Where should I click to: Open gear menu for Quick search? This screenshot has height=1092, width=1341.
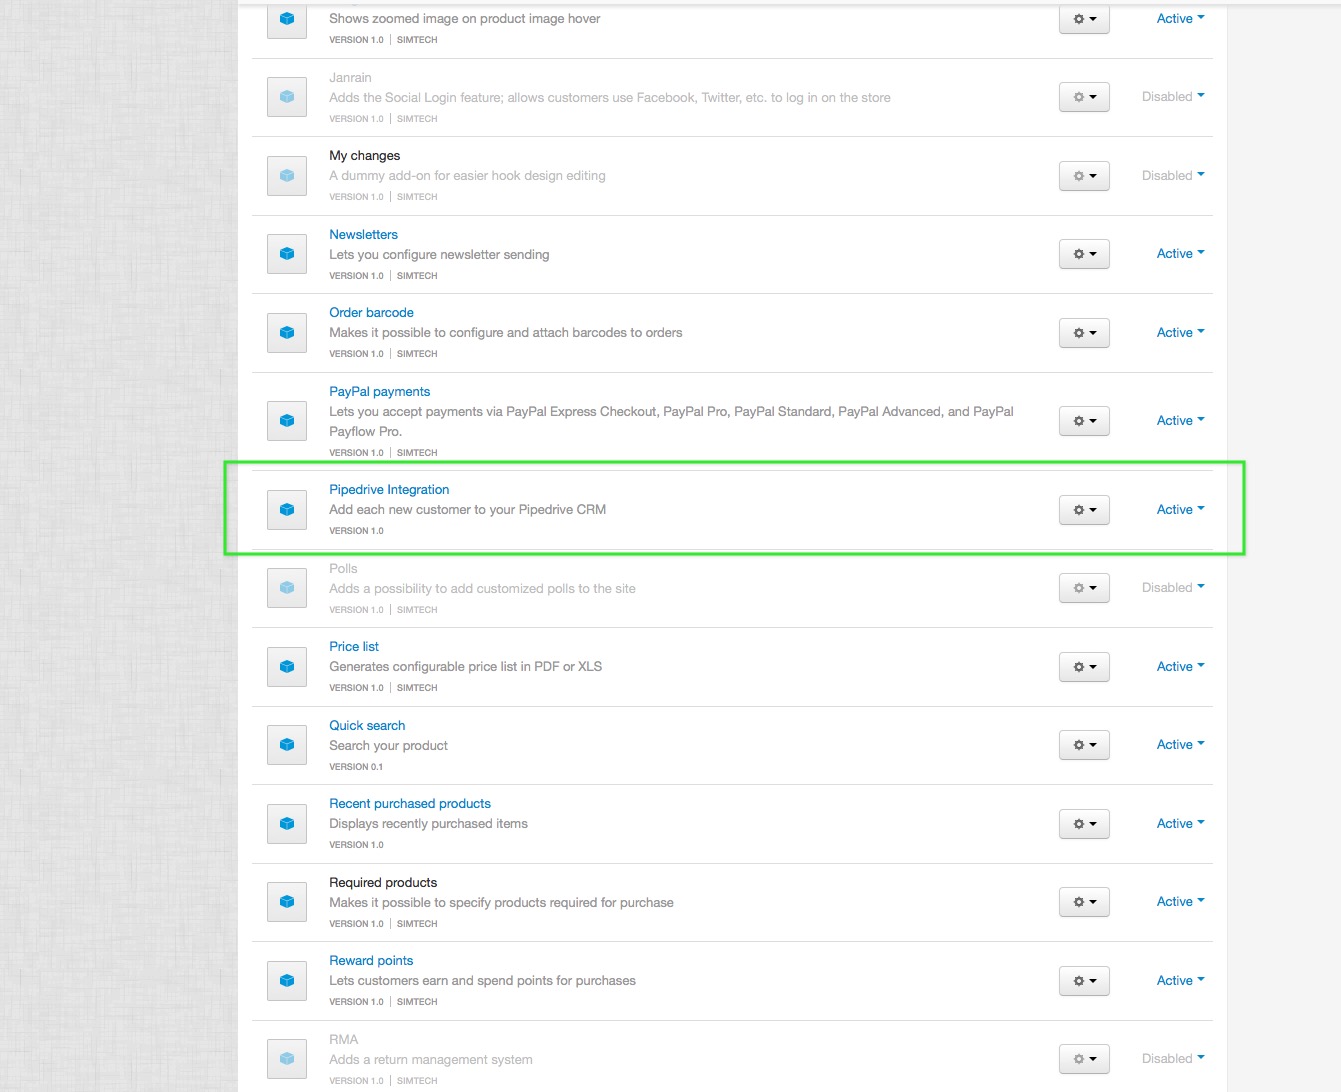[x=1084, y=745]
